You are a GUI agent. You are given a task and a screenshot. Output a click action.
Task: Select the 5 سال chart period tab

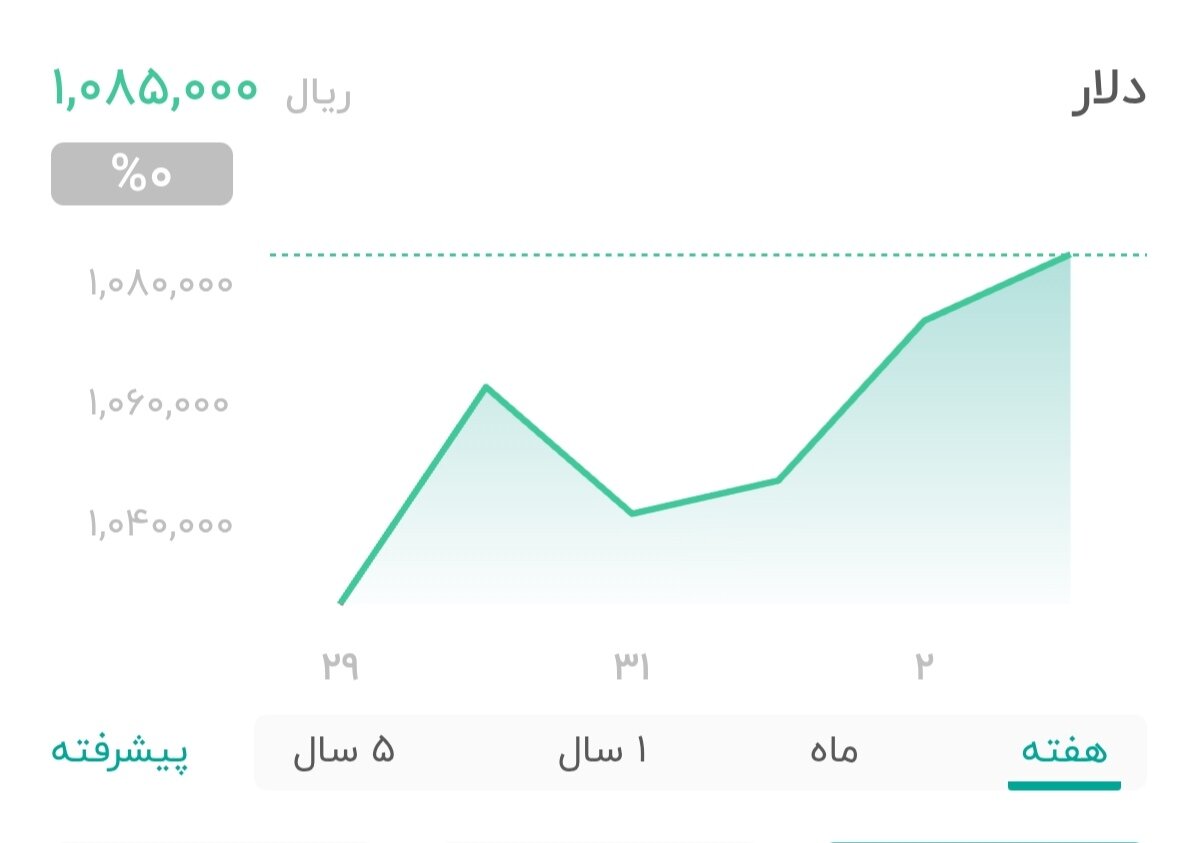(x=344, y=752)
